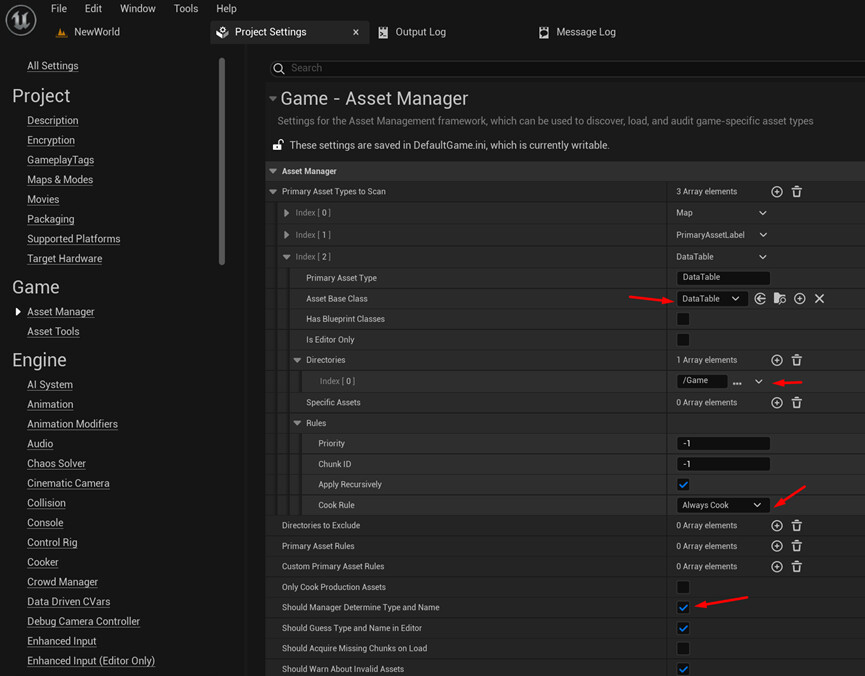The image size is (865, 676).
Task: Open the Cook Rule dropdown
Action: [x=722, y=506]
